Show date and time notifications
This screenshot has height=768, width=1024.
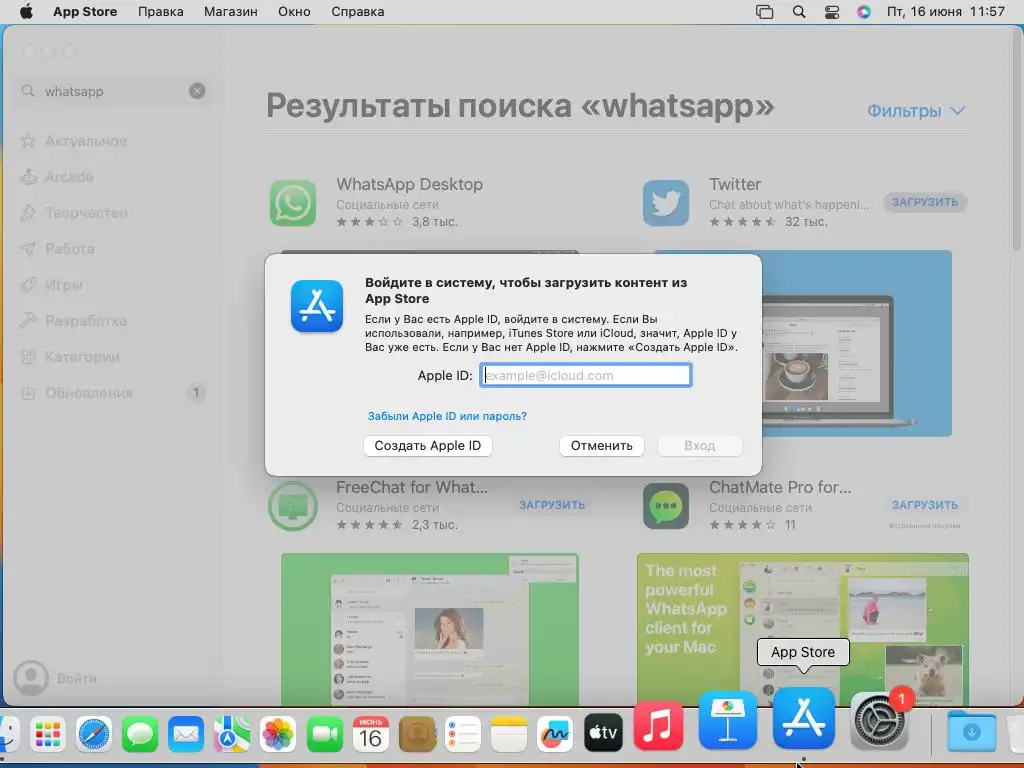tap(946, 11)
